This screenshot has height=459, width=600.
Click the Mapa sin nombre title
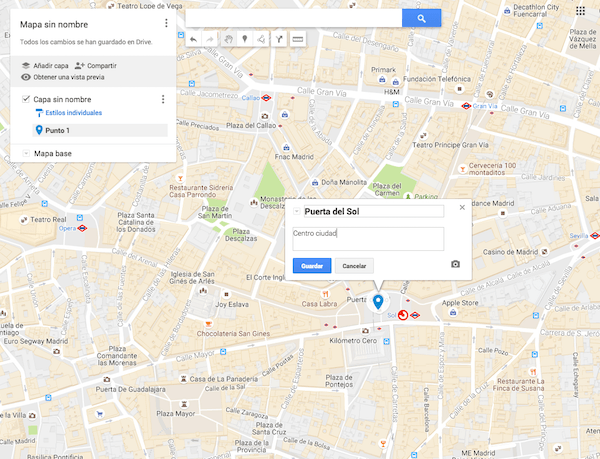[54, 24]
